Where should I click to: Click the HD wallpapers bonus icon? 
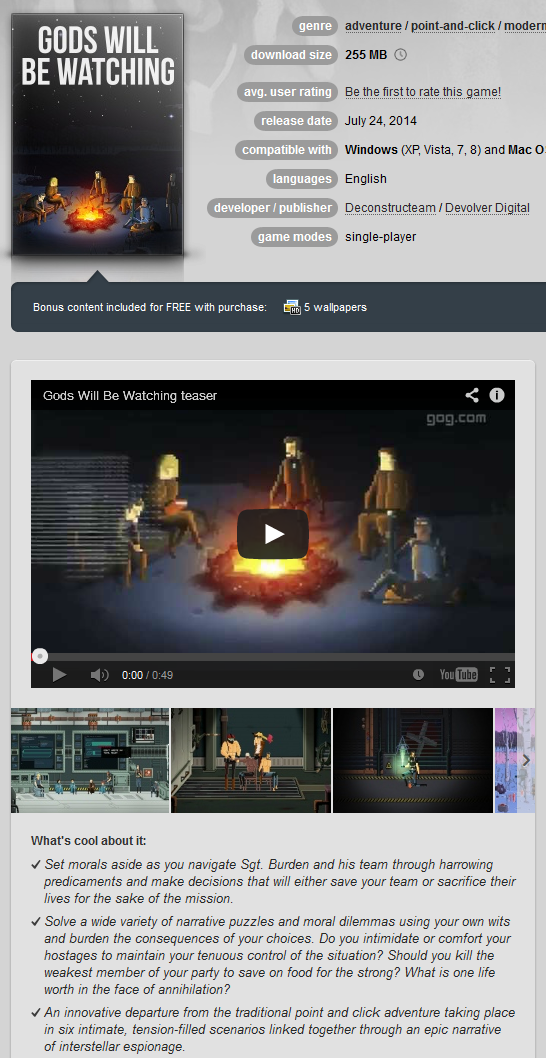pos(292,307)
